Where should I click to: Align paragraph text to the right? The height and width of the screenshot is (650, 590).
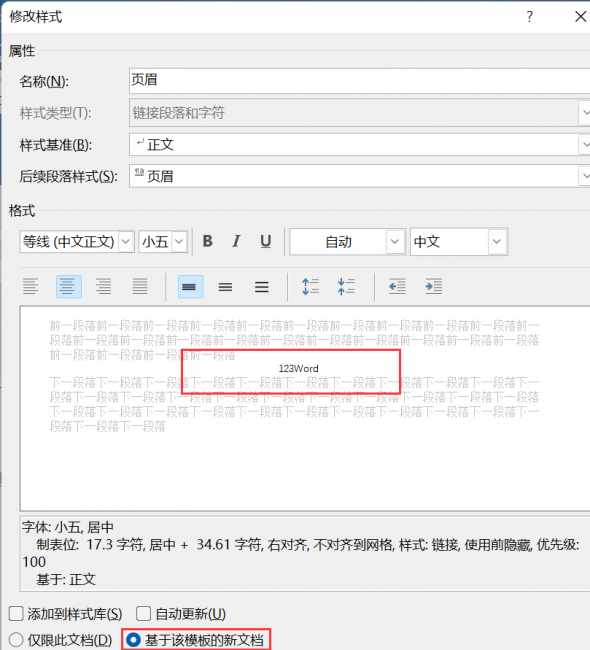[x=104, y=286]
